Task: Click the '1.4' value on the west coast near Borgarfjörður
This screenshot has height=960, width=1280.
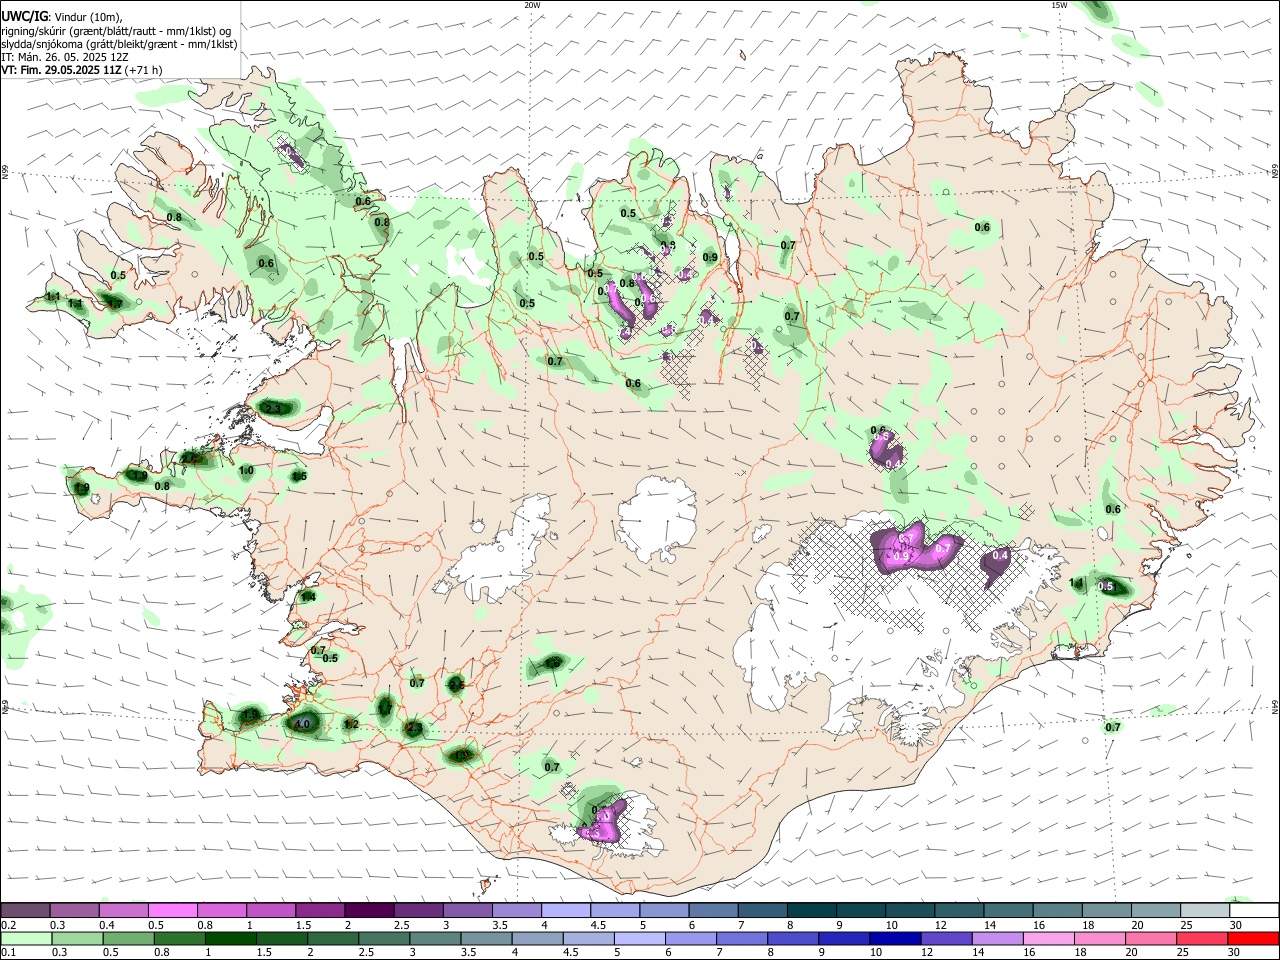Action: click(x=309, y=597)
